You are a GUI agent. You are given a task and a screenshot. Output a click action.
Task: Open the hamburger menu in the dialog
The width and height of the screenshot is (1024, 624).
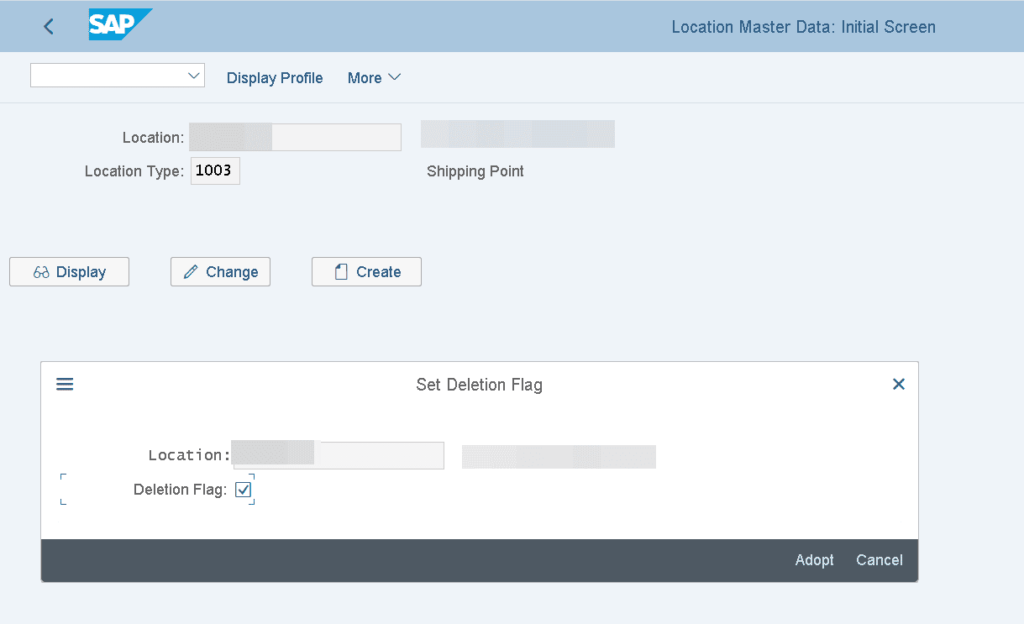(x=65, y=384)
